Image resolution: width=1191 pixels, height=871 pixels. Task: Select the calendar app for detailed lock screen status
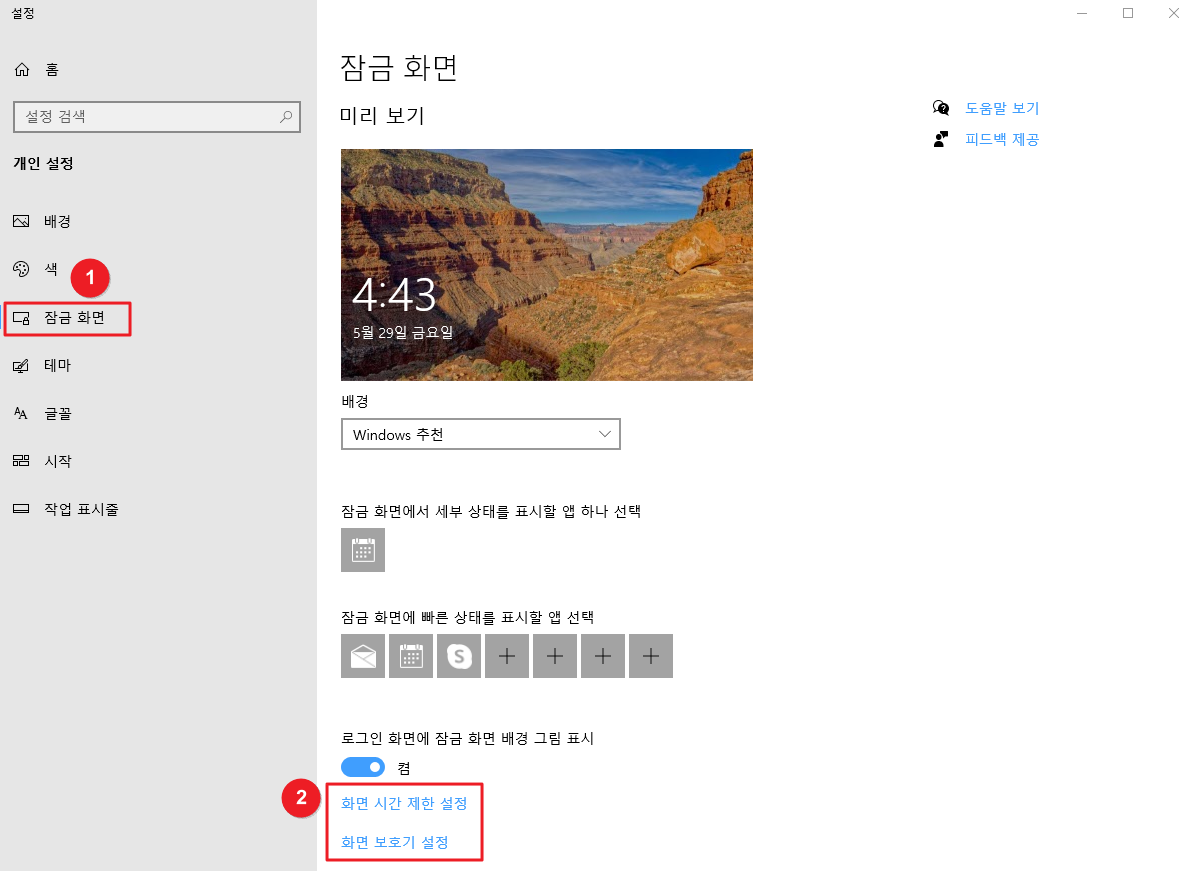tap(362, 550)
